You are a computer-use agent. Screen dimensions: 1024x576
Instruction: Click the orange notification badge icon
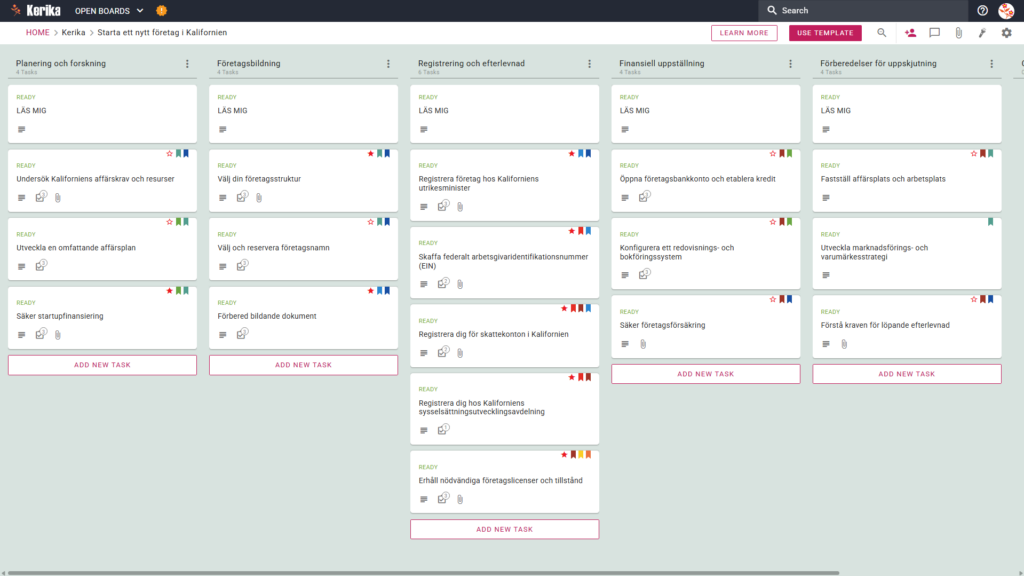click(161, 10)
